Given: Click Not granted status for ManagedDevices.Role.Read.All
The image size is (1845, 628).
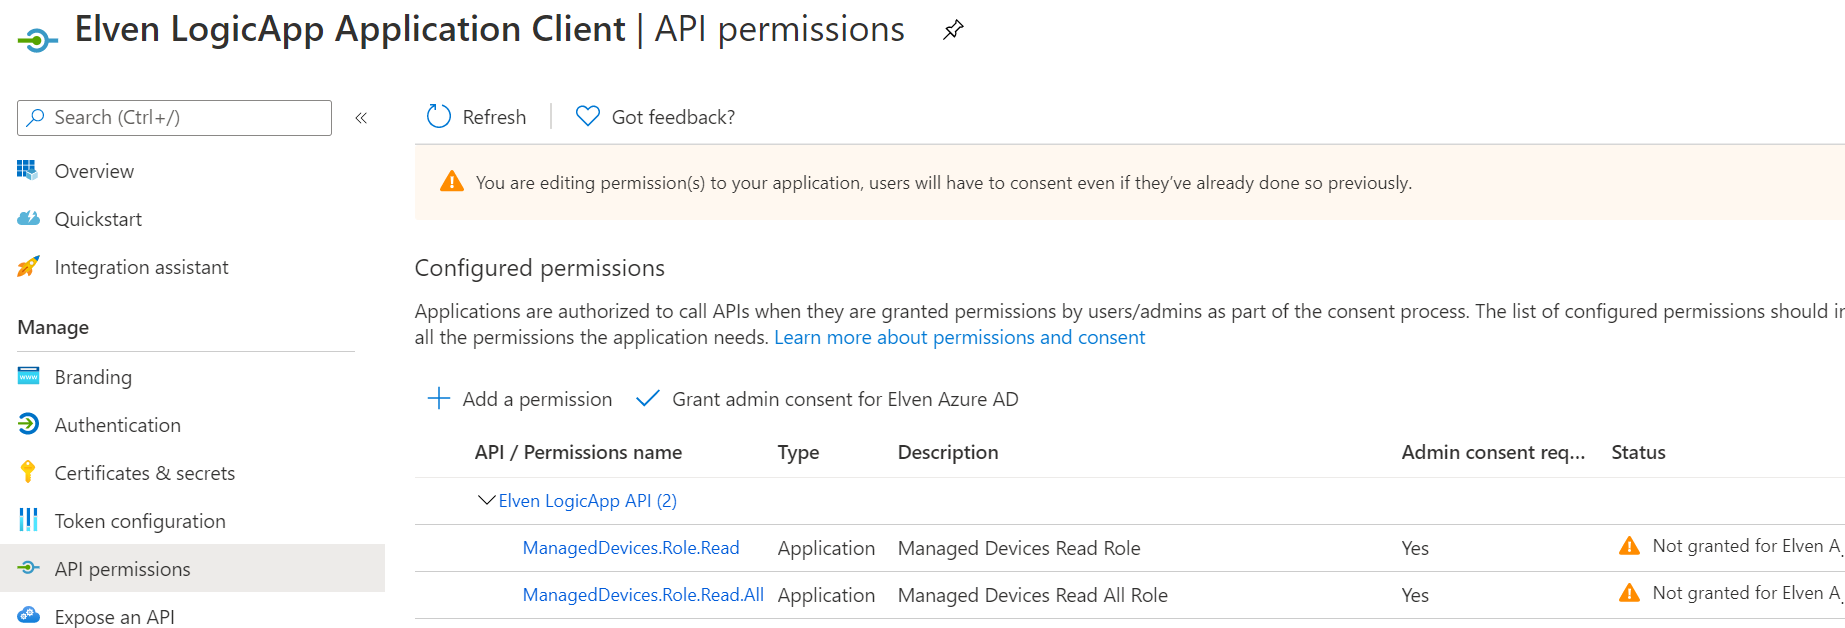Looking at the screenshot, I should pyautogui.click(x=1746, y=593).
